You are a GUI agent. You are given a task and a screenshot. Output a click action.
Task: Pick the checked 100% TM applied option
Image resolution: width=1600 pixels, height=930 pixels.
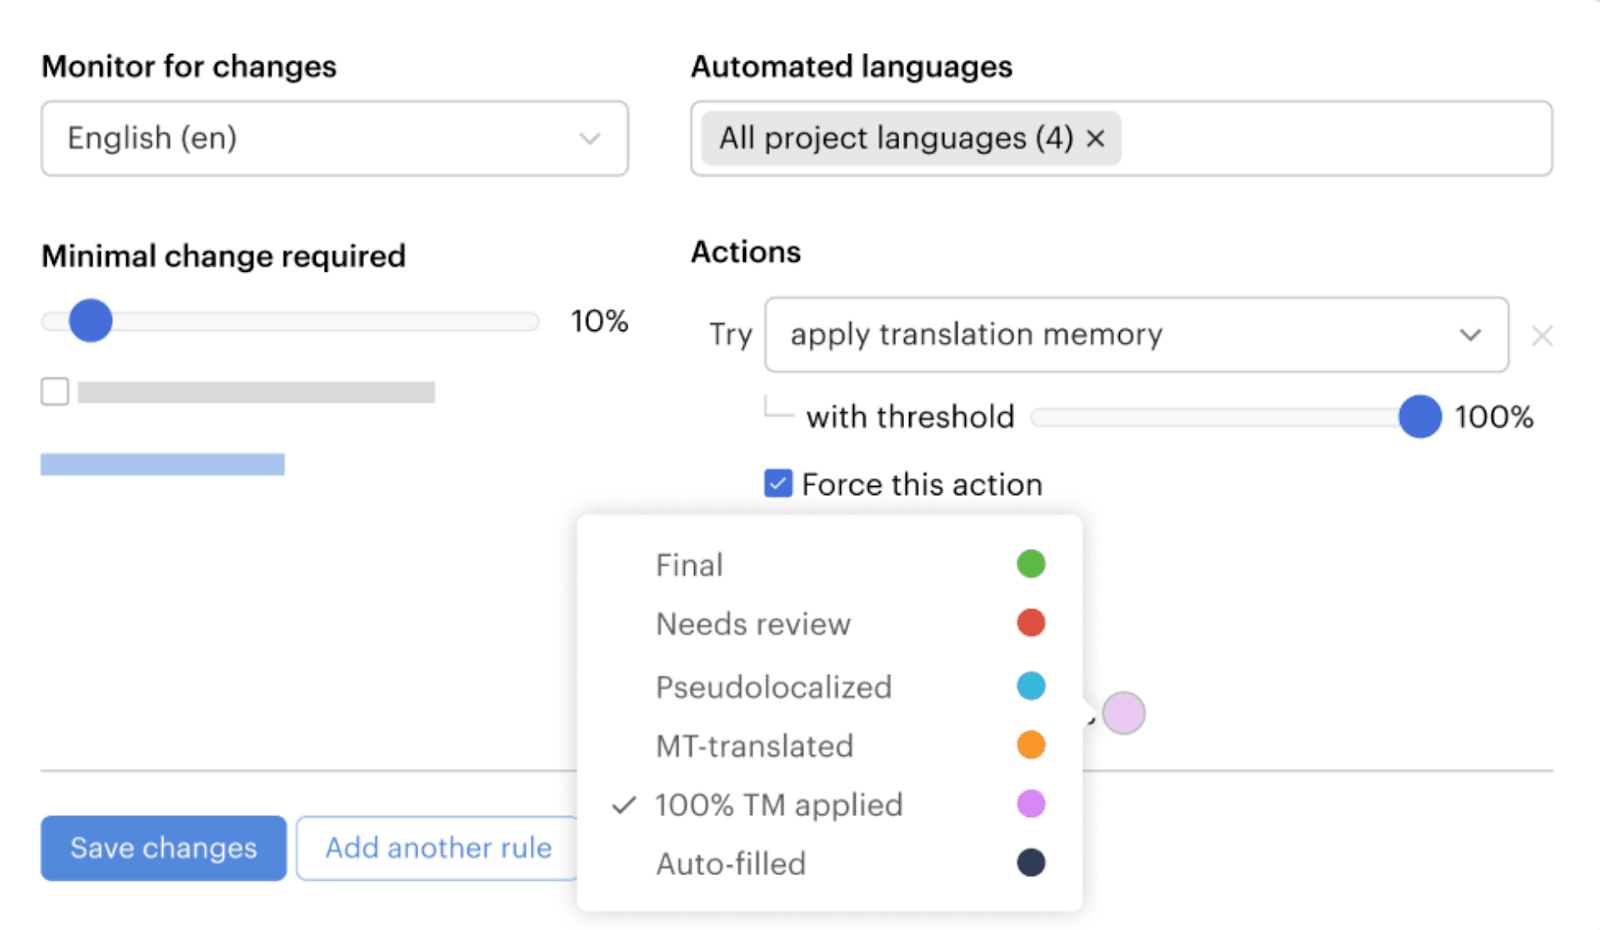[778, 805]
